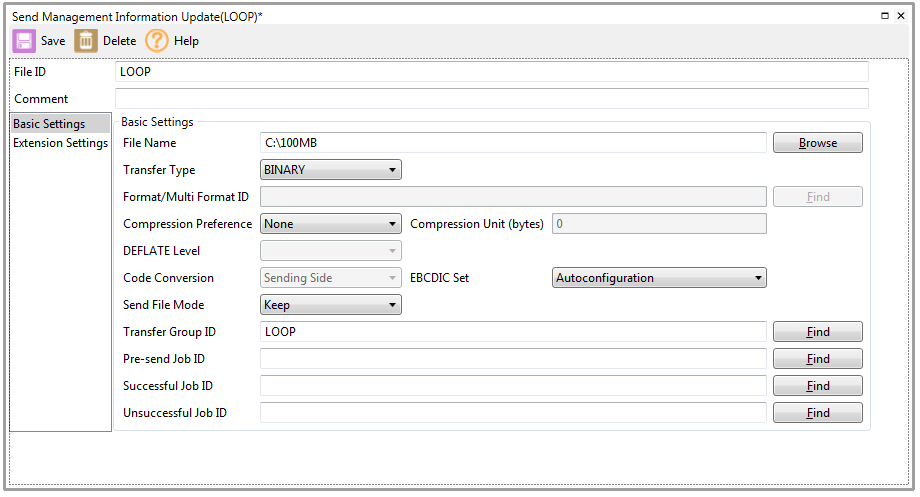Close the Send Management Information panel
The image size is (920, 497).
pos(903,16)
